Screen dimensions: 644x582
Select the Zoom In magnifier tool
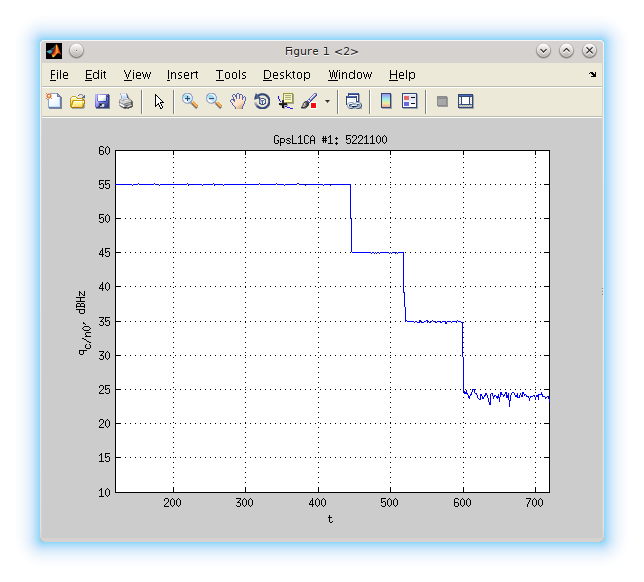coord(189,101)
